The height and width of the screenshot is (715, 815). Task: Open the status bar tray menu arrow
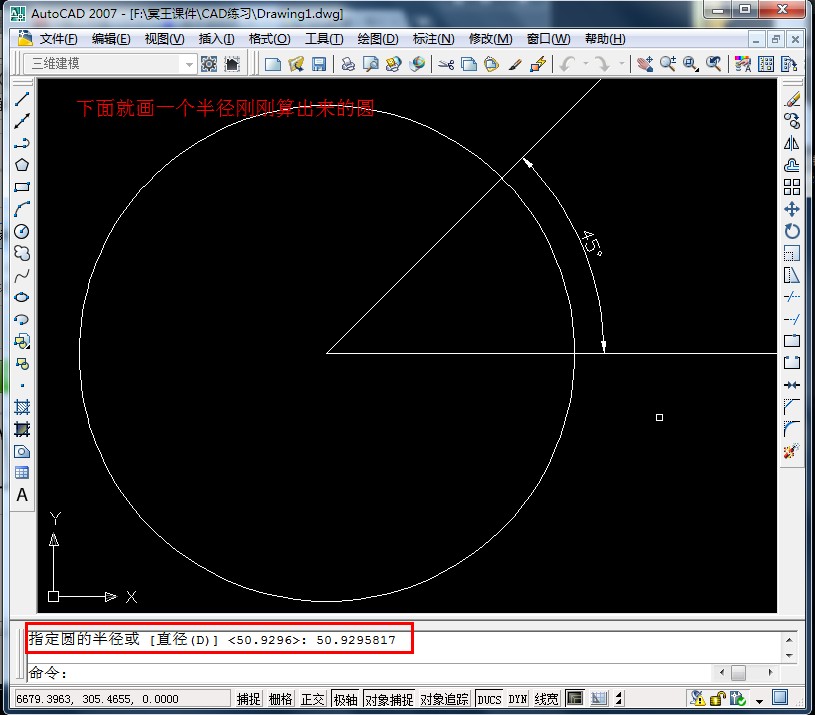[x=759, y=700]
